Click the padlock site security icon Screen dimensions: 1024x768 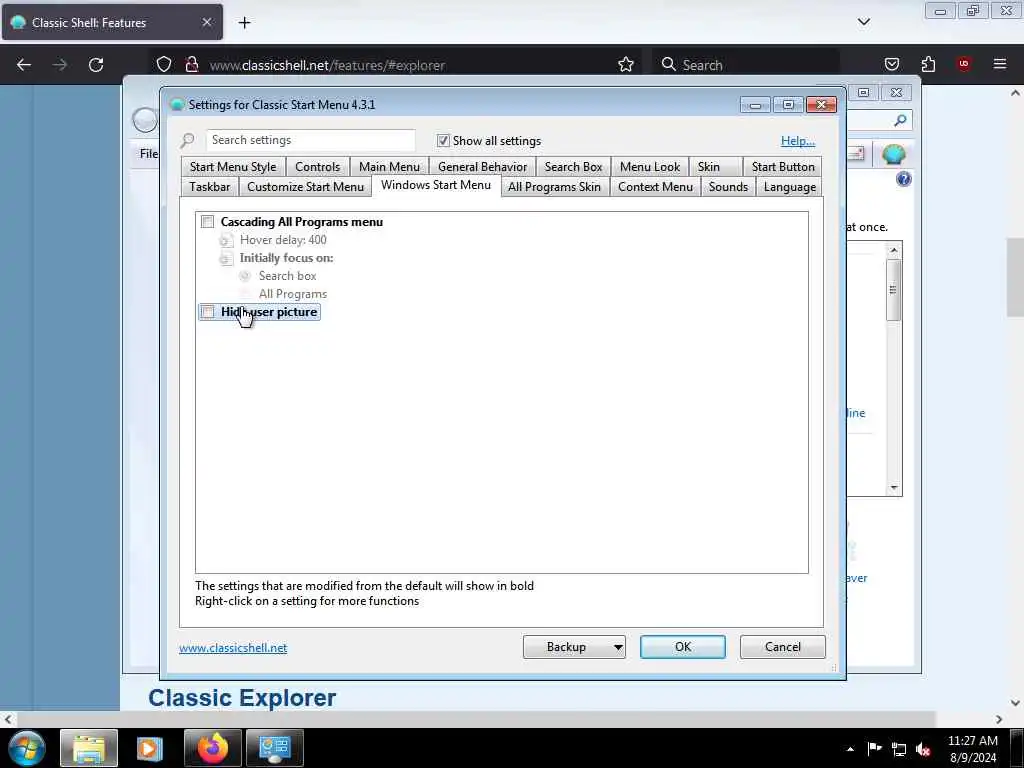click(x=191, y=65)
